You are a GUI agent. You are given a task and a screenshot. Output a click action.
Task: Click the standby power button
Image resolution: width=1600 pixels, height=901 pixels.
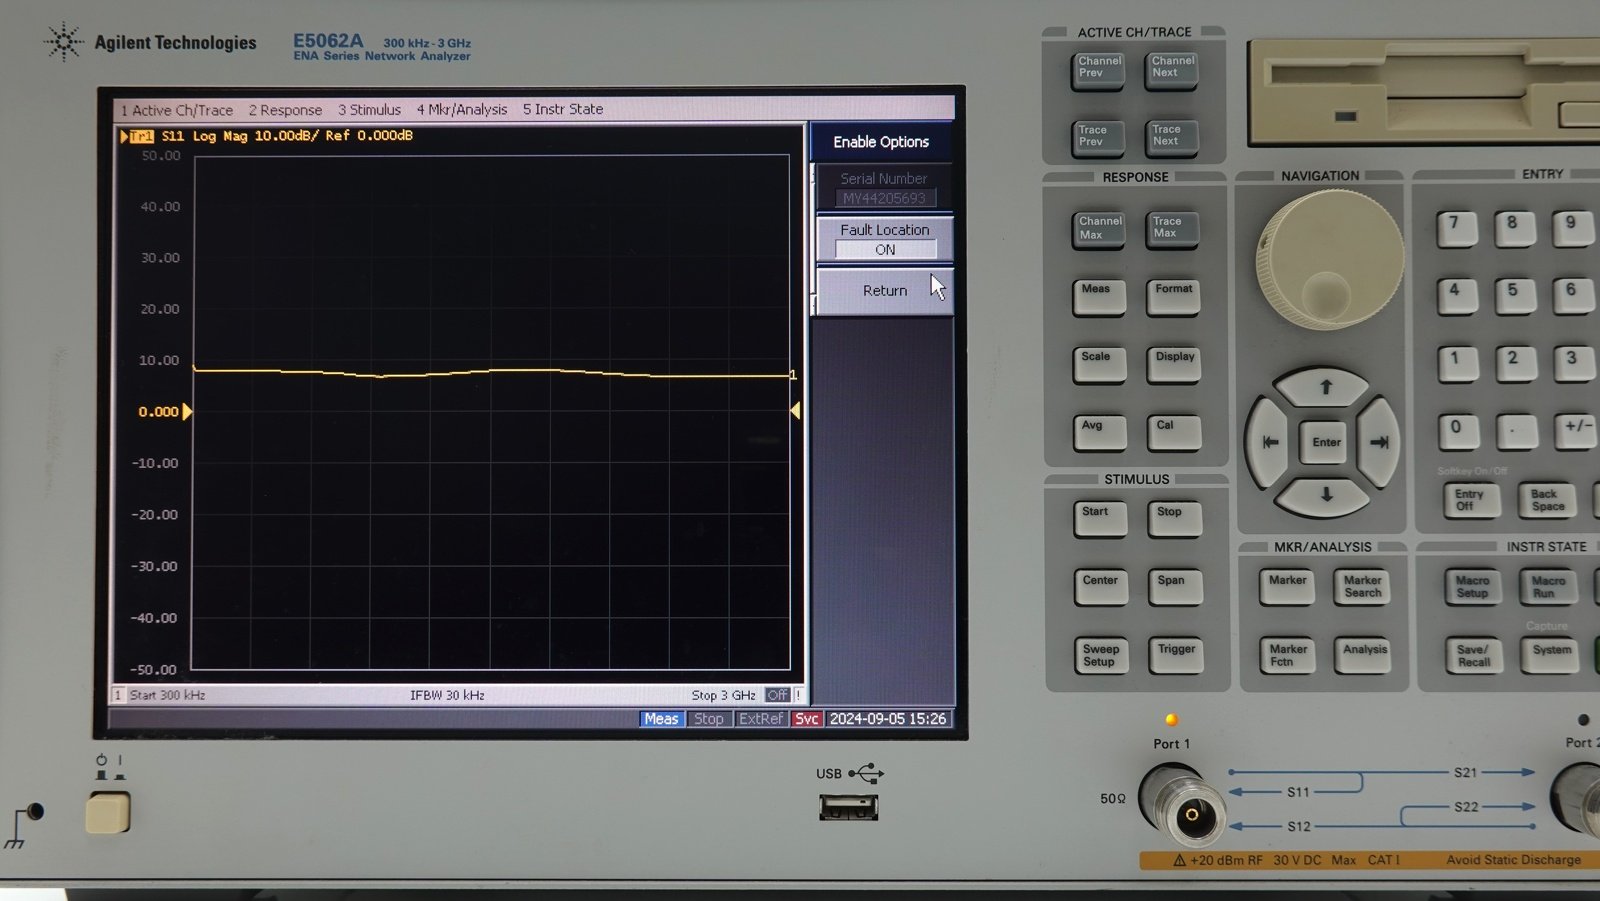[x=108, y=812]
